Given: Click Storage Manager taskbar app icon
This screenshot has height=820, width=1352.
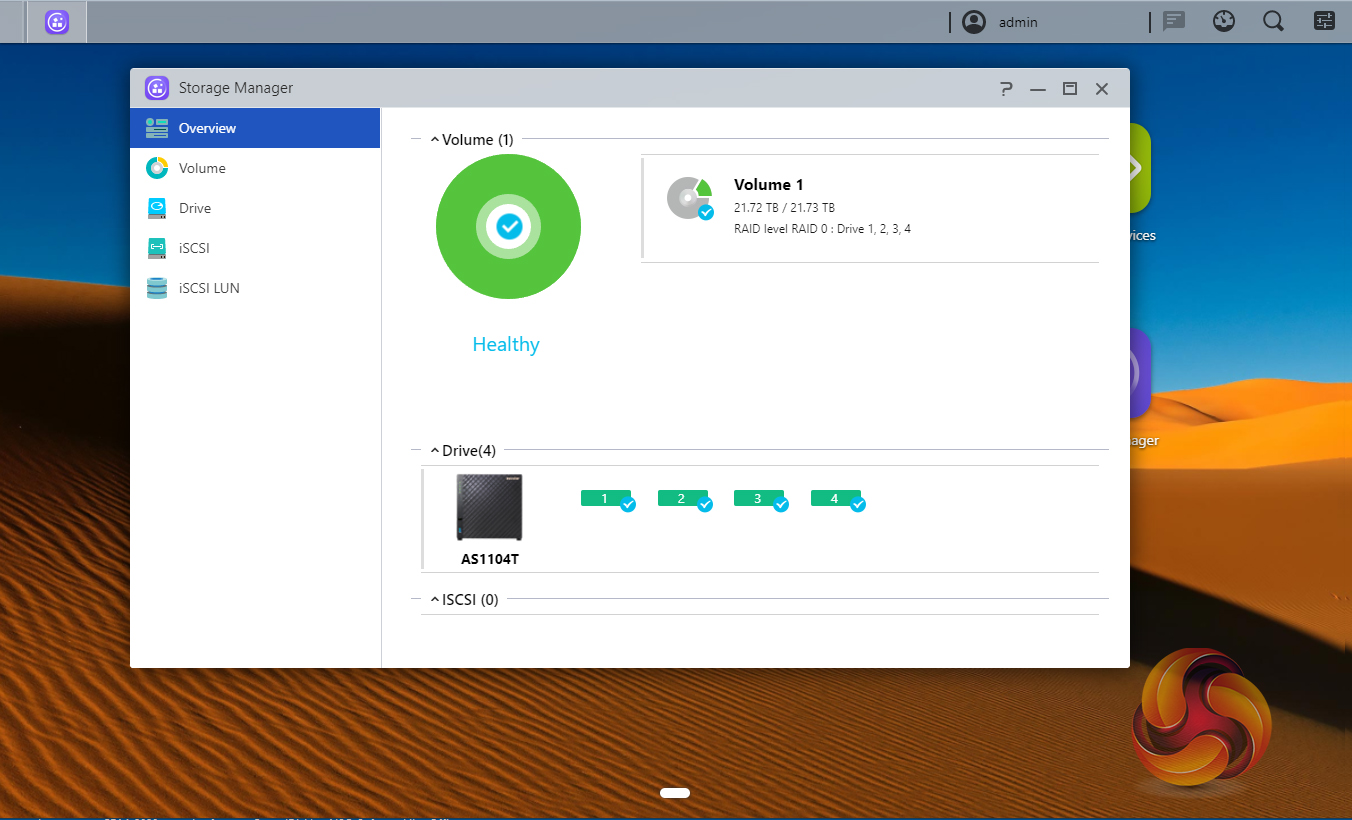Looking at the screenshot, I should click(x=57, y=22).
